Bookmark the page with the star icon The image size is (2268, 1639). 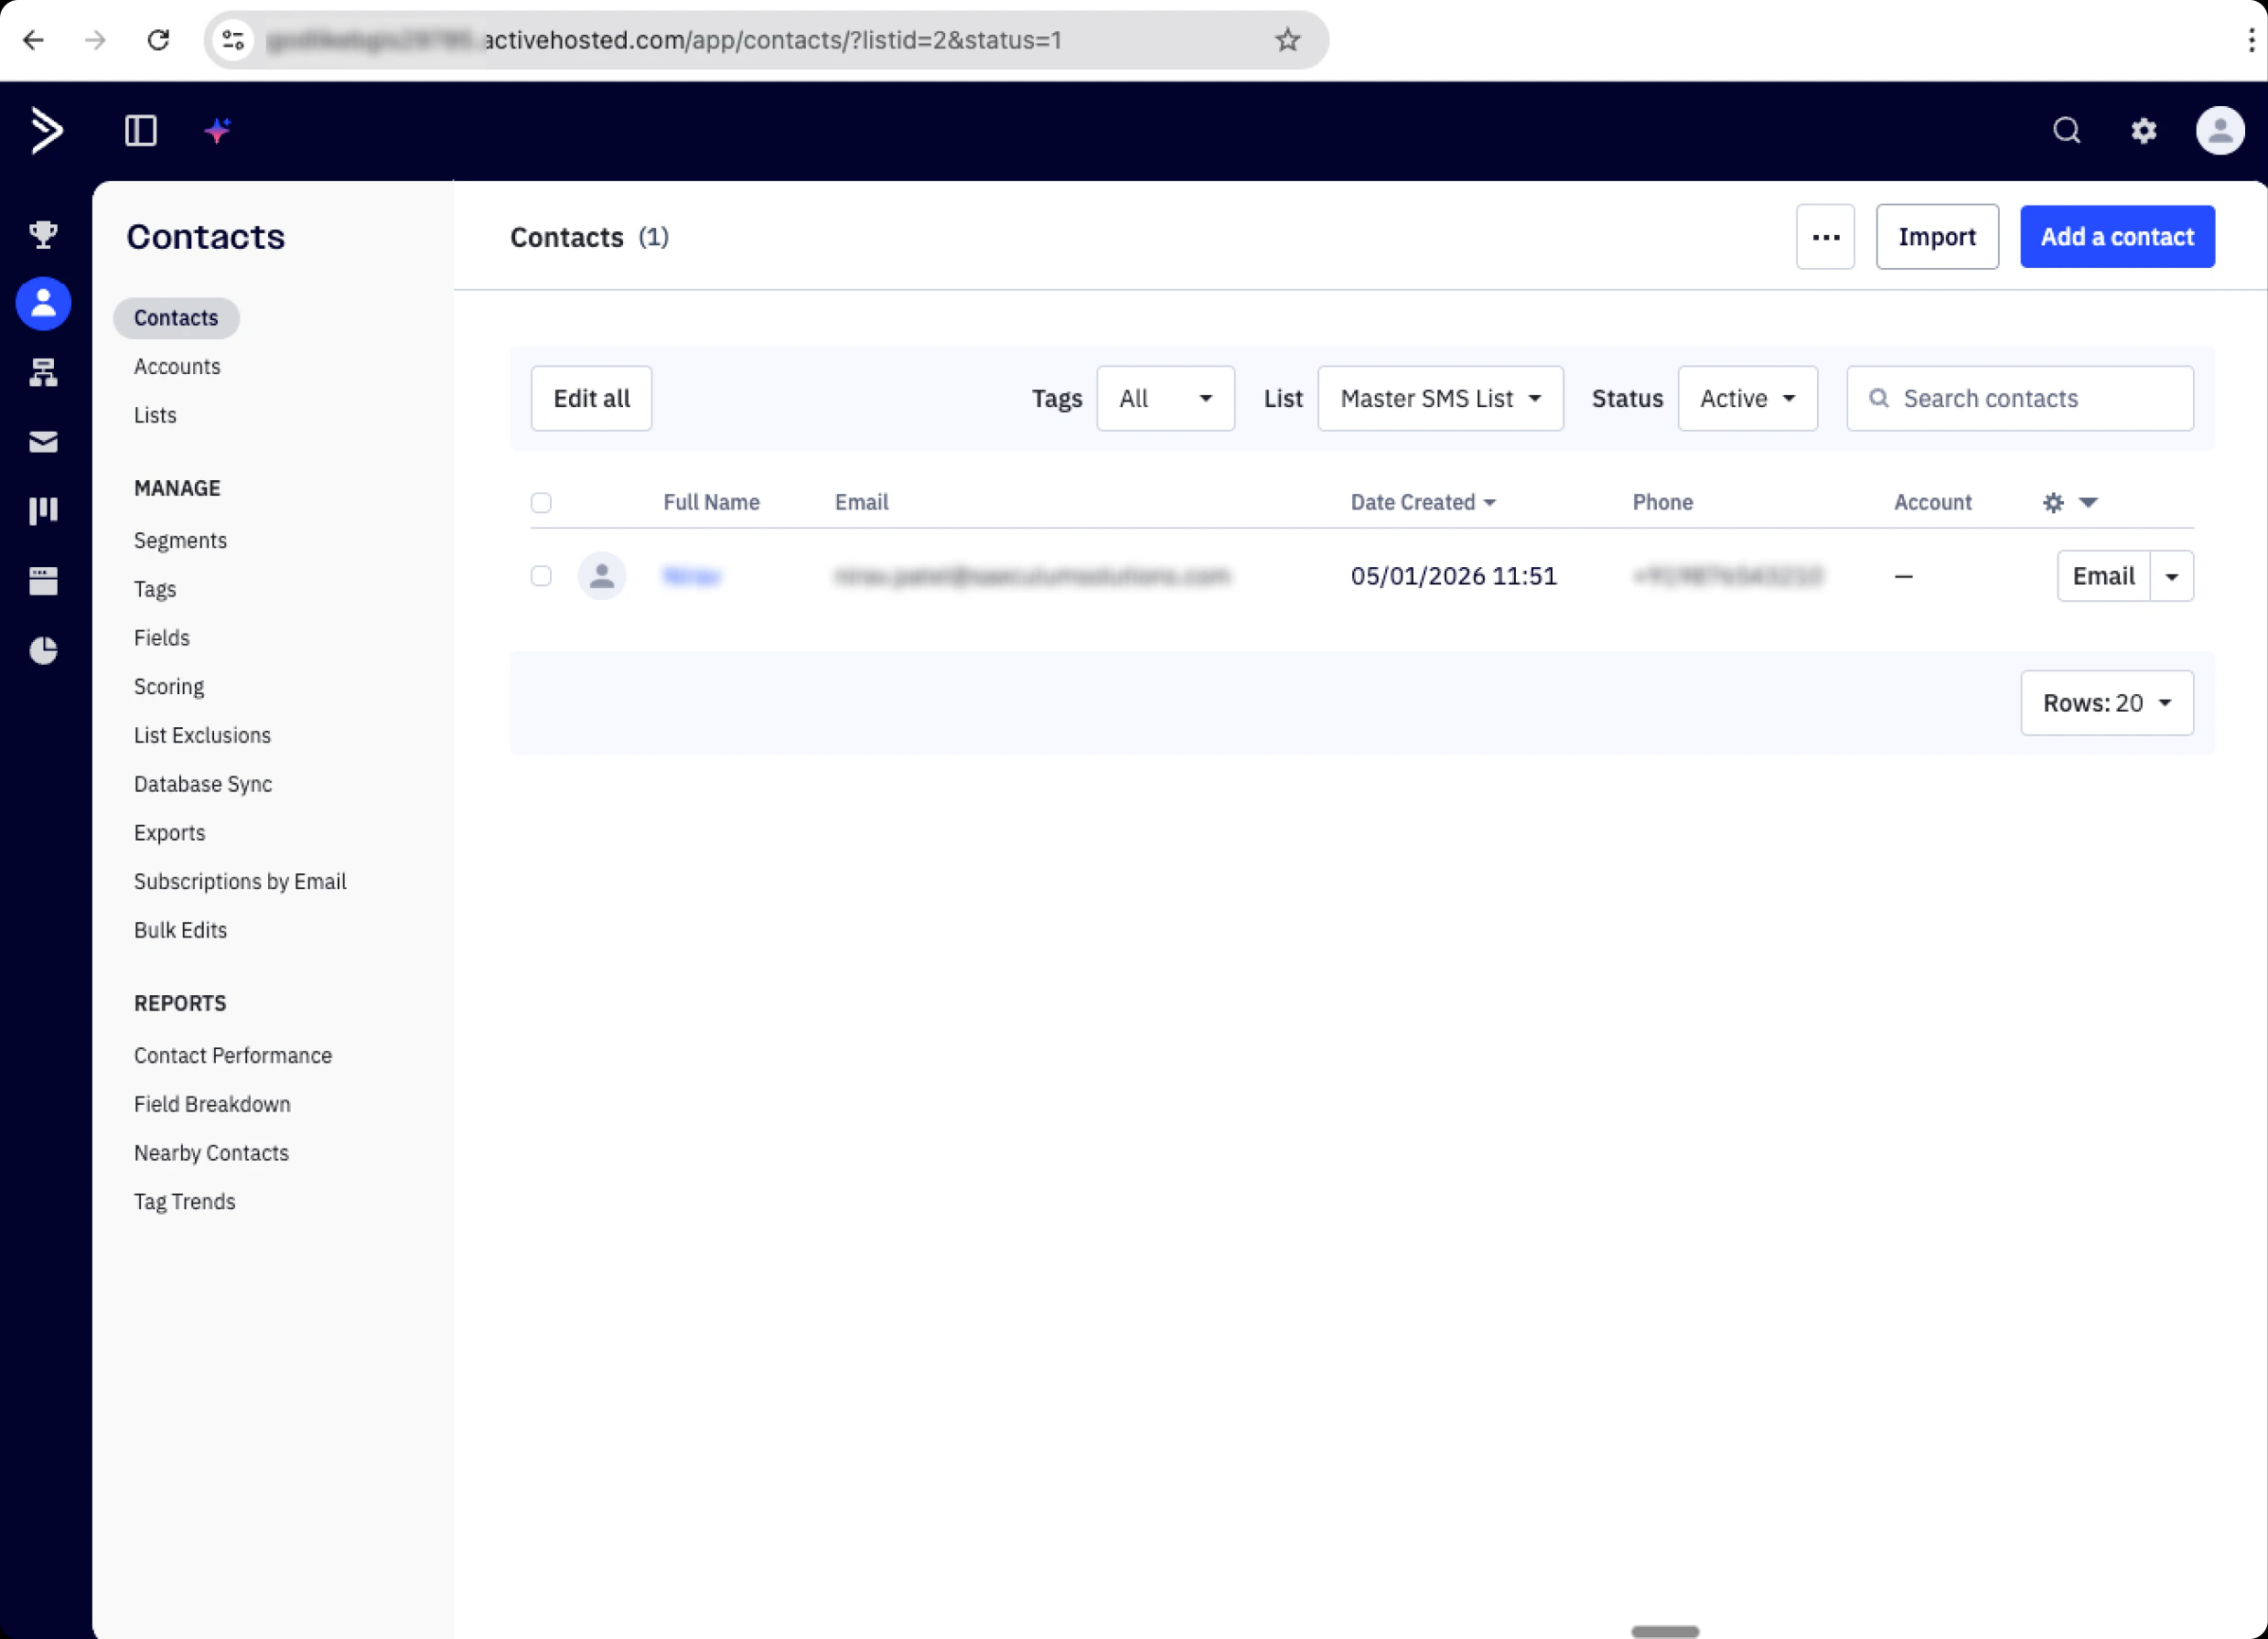pos(1287,40)
